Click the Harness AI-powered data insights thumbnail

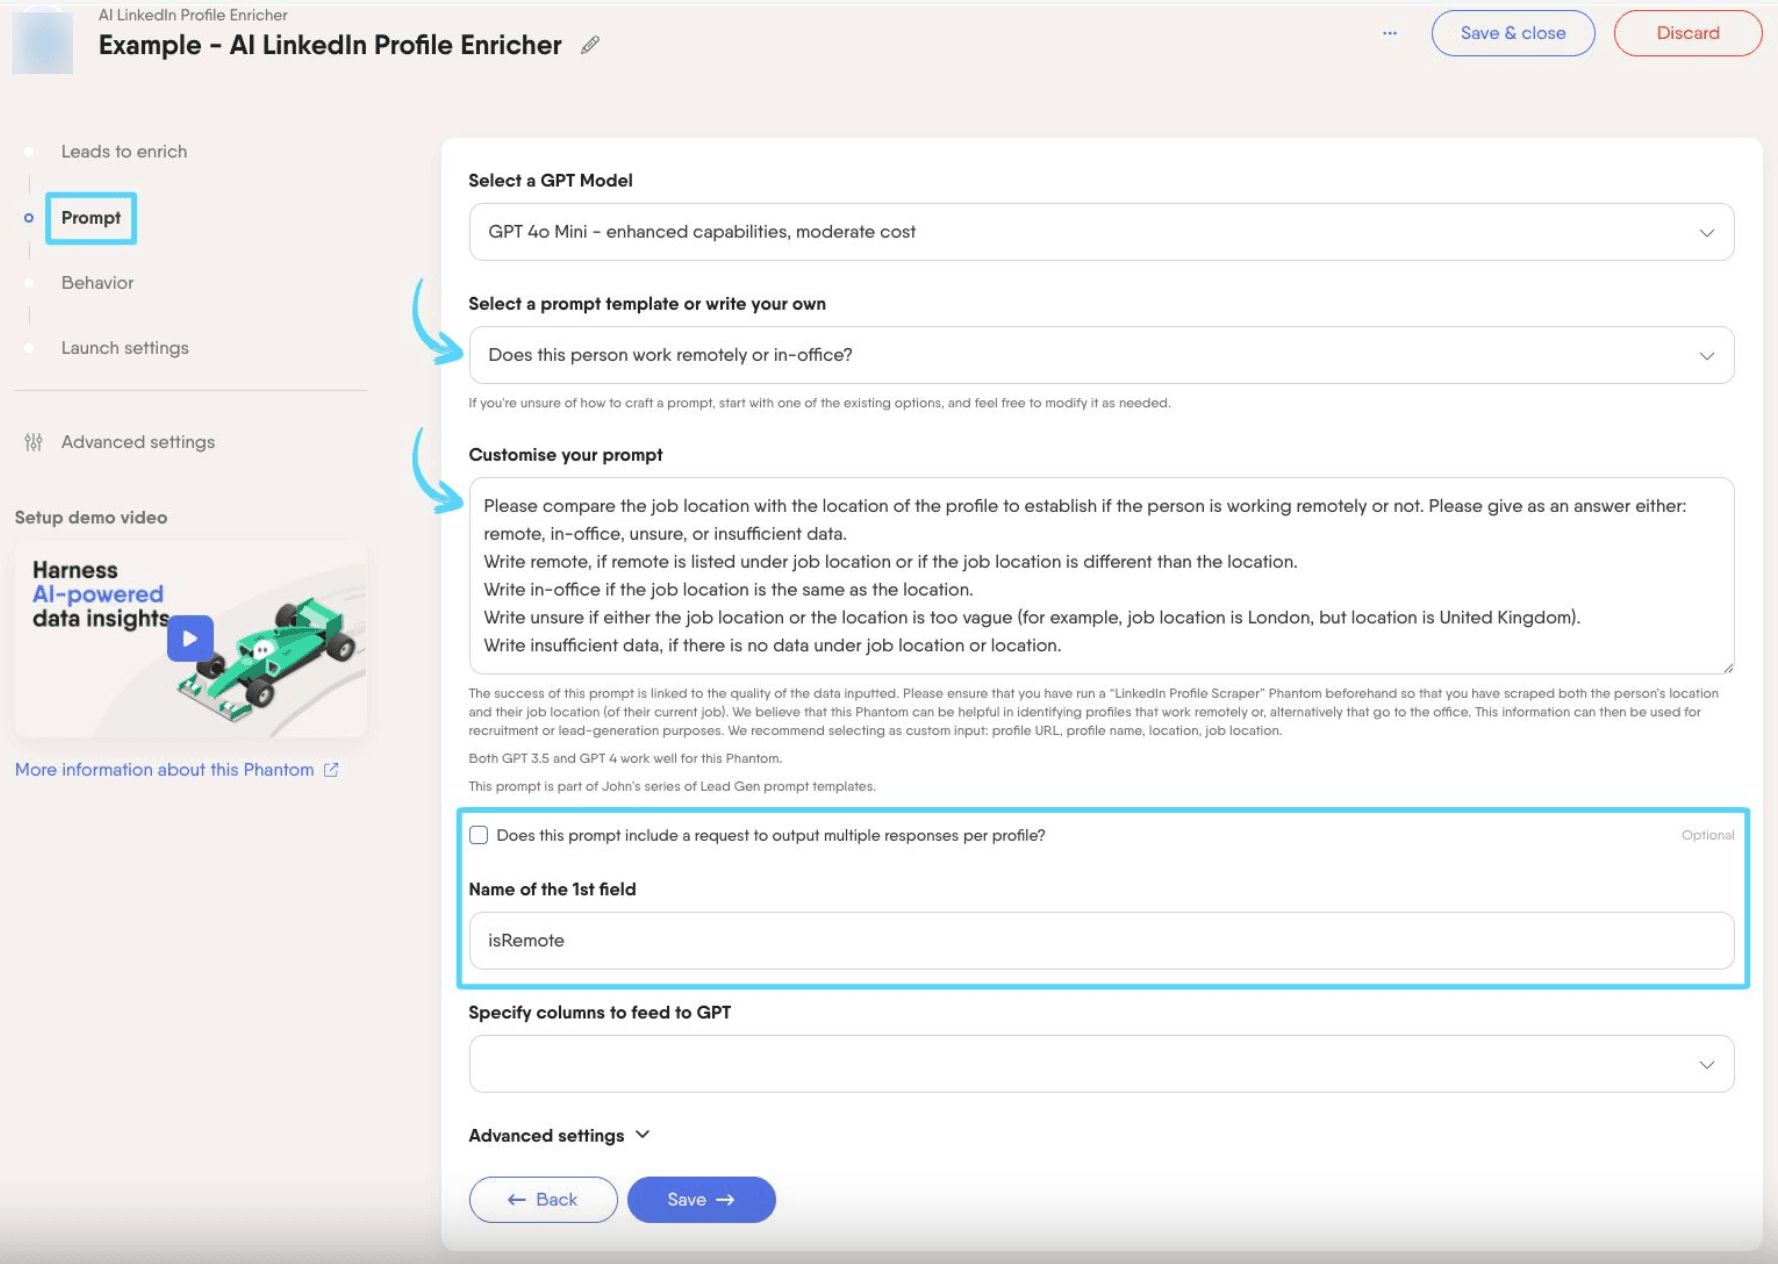(190, 639)
